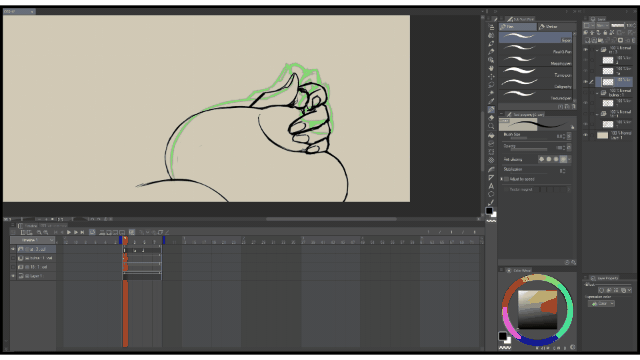Collapse the top animation folder in layers
The image size is (640, 360).
point(597,50)
